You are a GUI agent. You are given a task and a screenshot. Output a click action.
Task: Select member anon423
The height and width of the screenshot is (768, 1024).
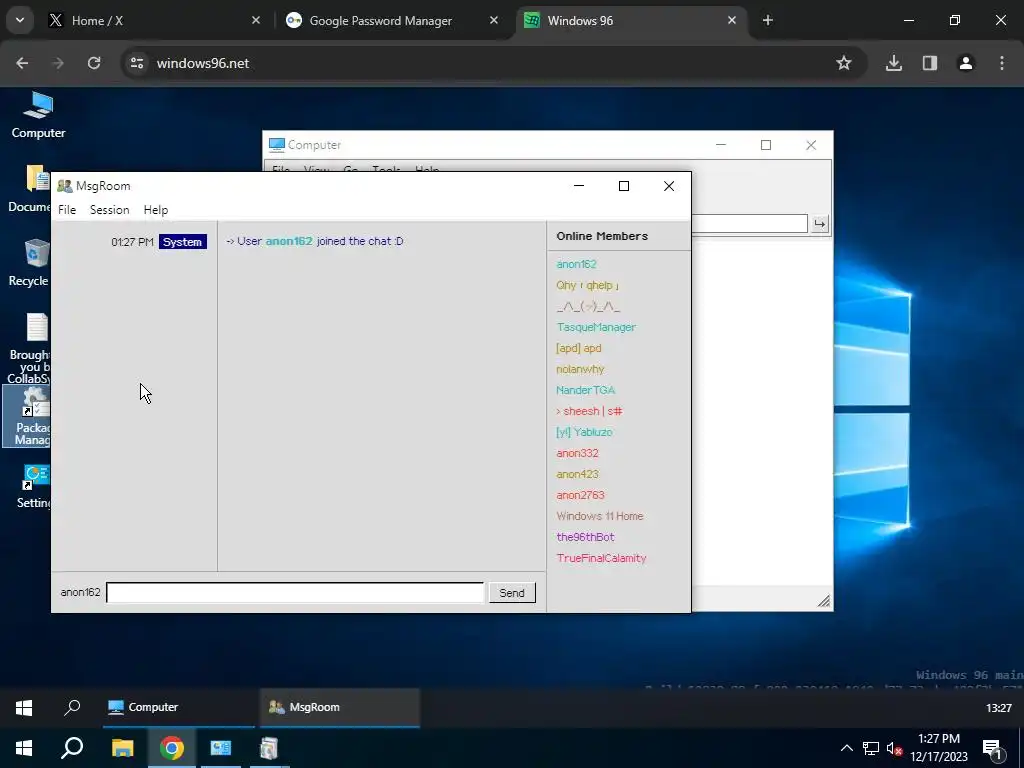coord(577,474)
